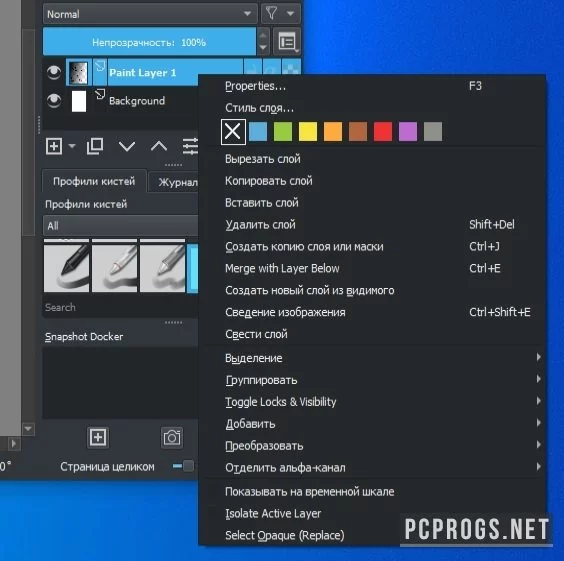This screenshot has height=561, width=564.
Task: Click the brush Search input field
Action: pyautogui.click(x=120, y=307)
